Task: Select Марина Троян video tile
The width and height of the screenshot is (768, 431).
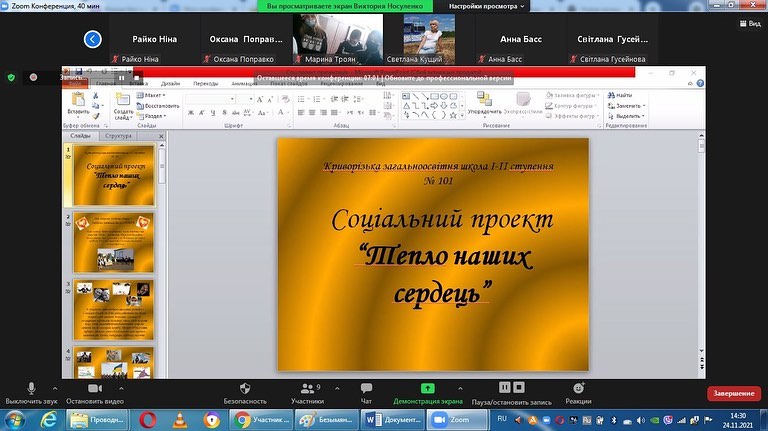Action: [338, 39]
